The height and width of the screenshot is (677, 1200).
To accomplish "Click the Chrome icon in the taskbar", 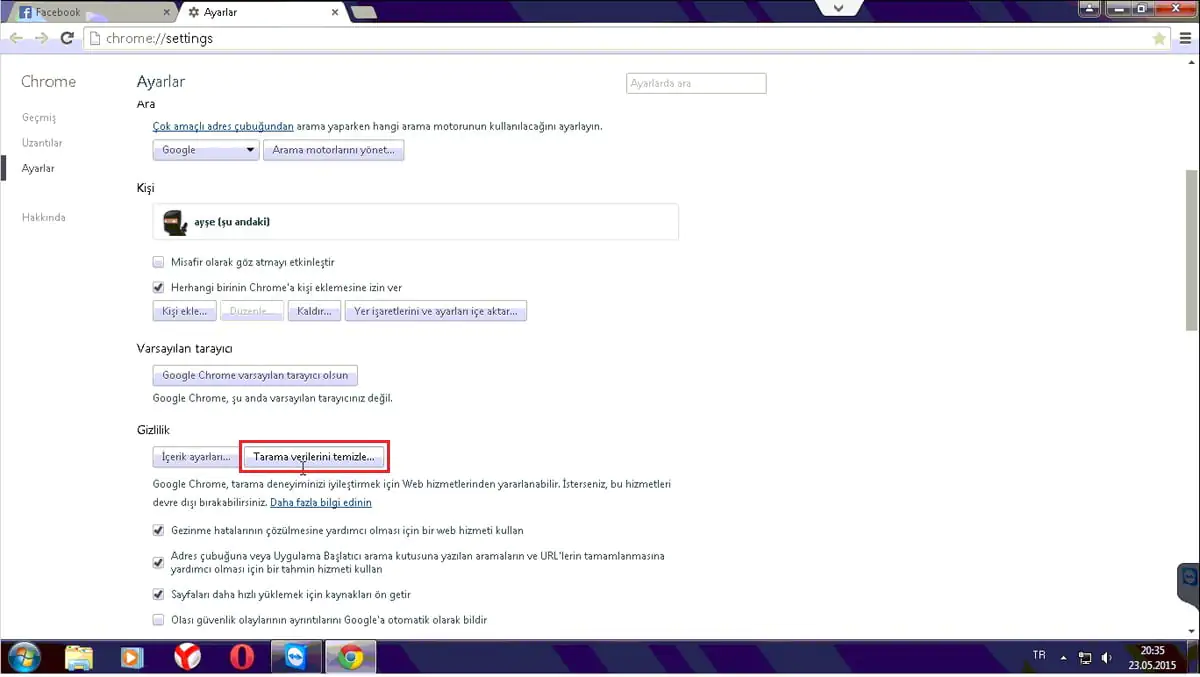I will click(350, 657).
